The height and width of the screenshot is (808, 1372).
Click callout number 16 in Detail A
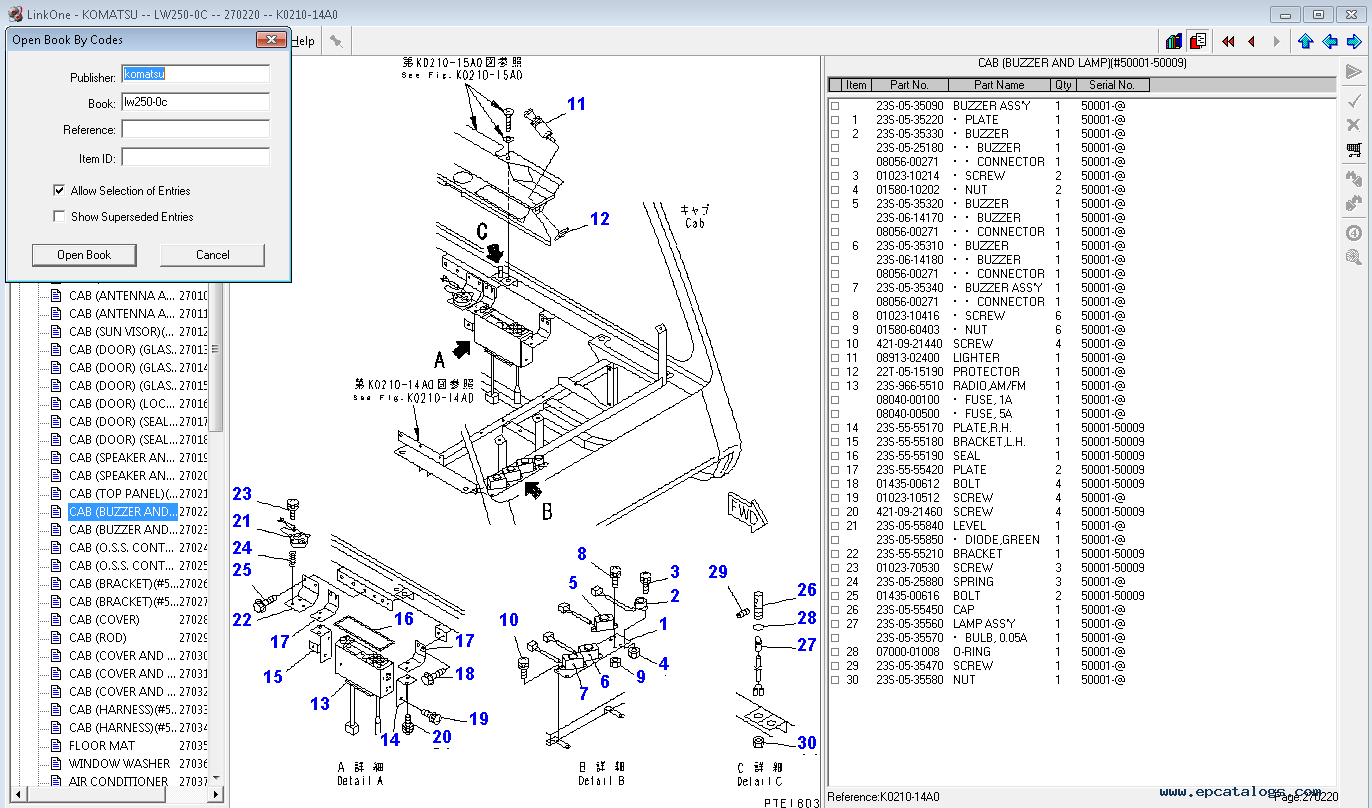click(x=403, y=619)
